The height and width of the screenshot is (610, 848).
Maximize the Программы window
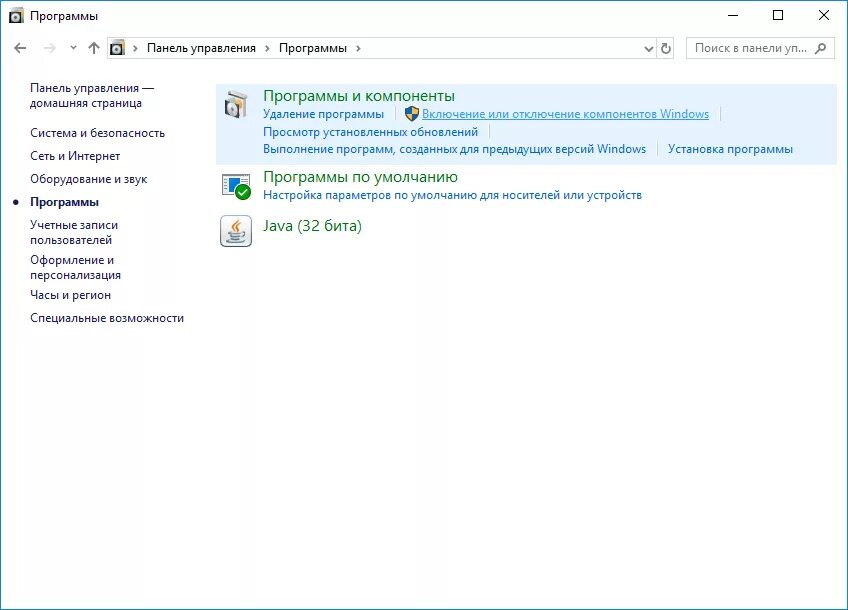[x=778, y=15]
